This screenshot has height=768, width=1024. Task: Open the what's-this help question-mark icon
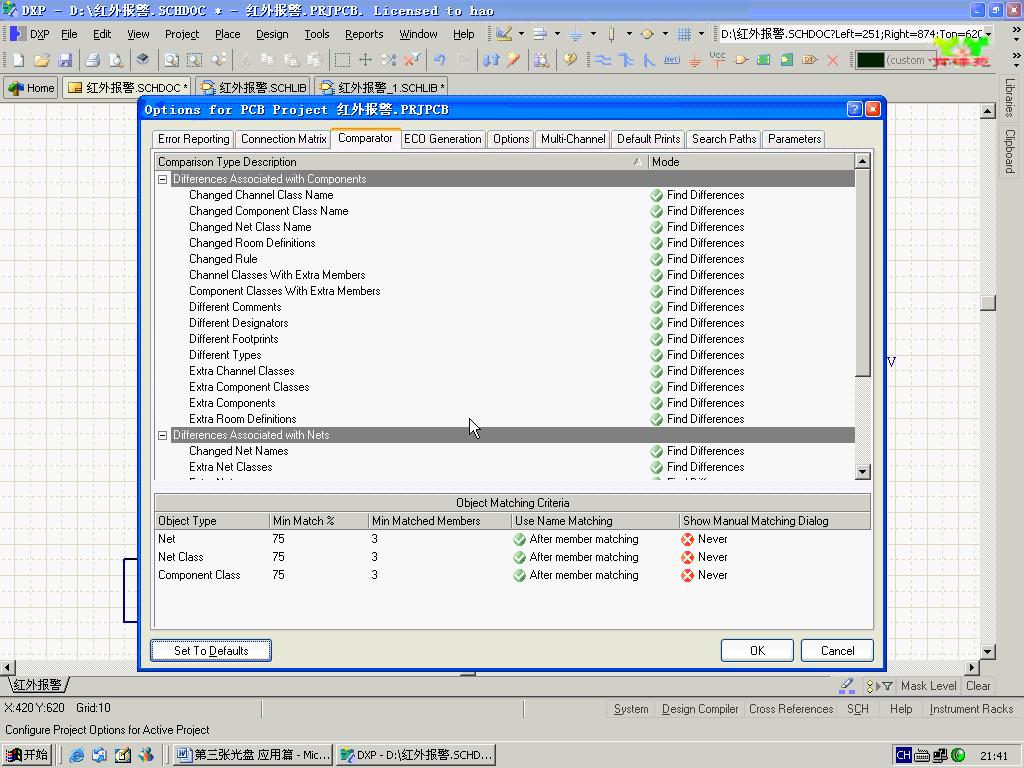pos(570,60)
